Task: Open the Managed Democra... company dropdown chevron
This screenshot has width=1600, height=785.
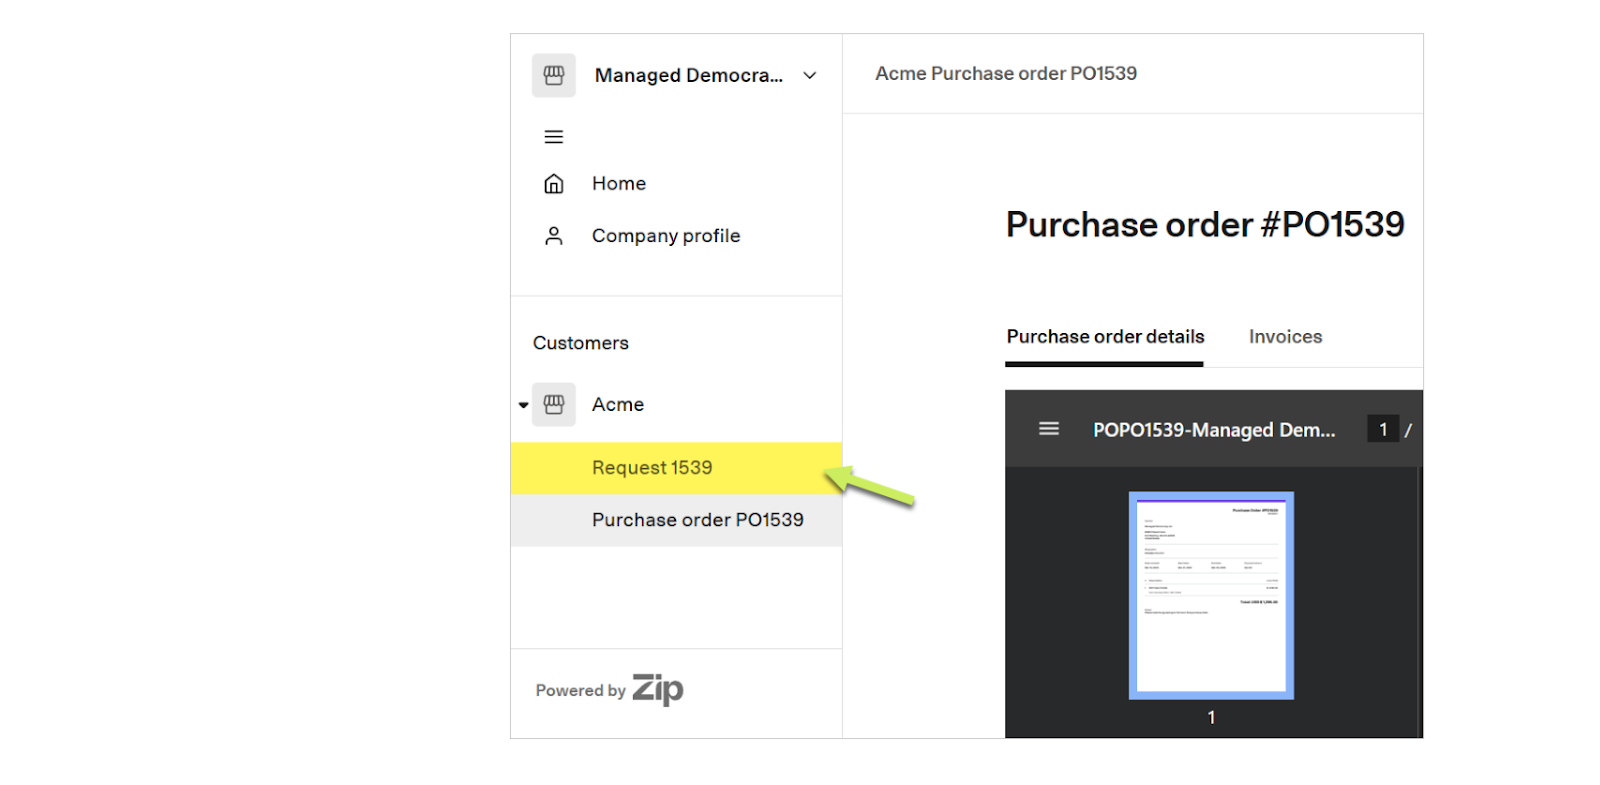Action: pos(810,75)
